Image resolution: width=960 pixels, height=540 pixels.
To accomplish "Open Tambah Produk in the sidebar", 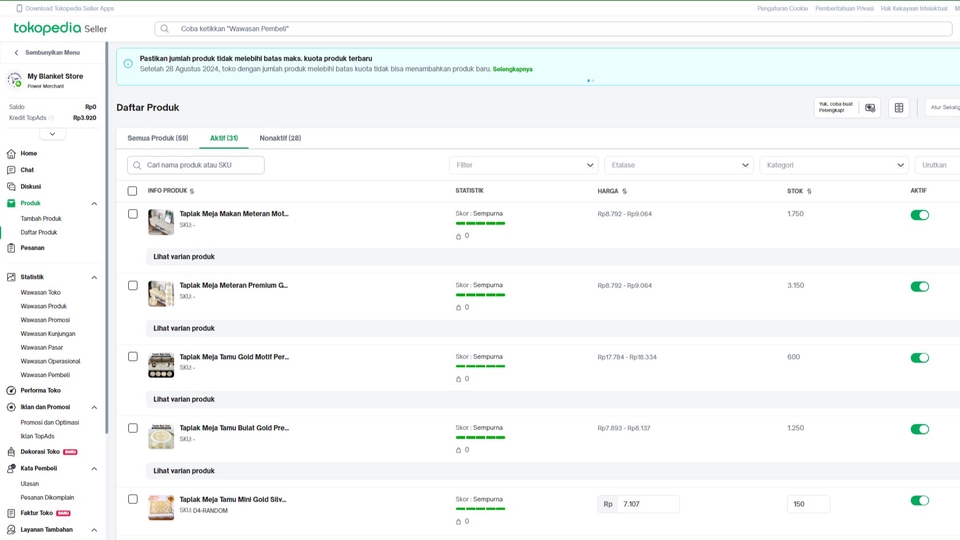I will 41,219.
